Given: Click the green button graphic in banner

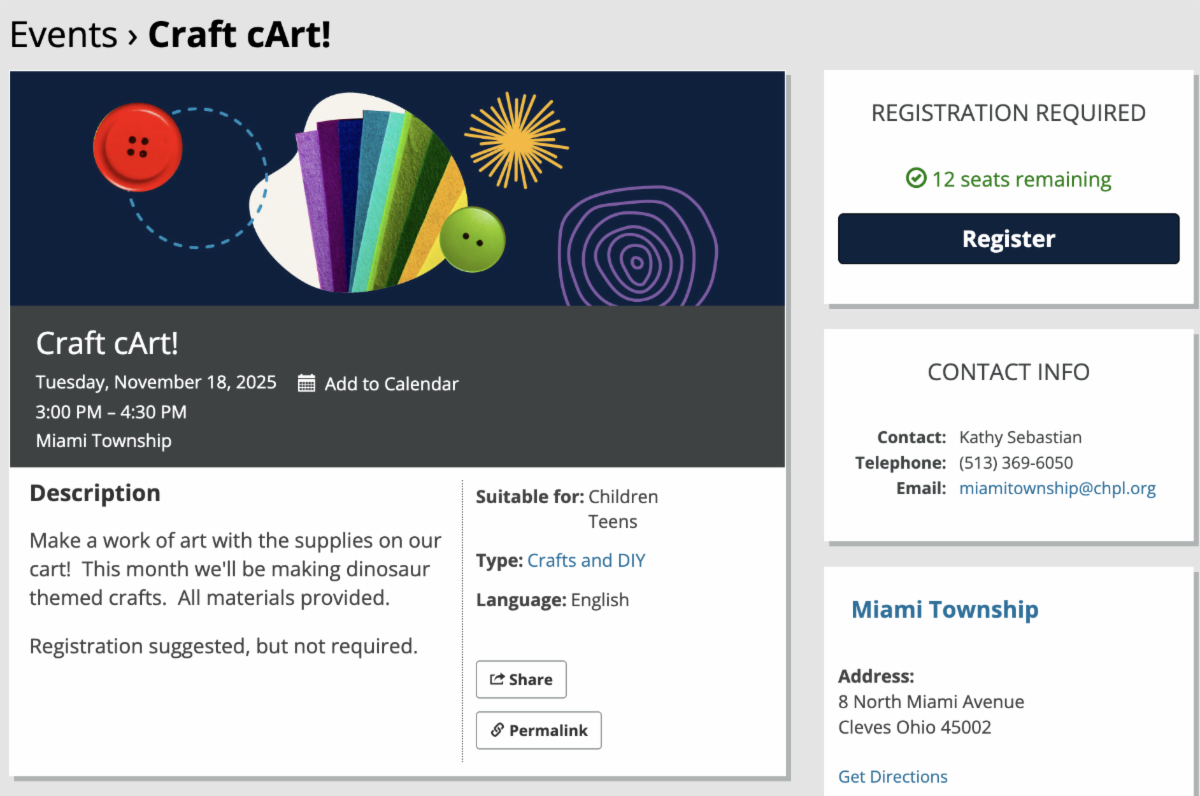Looking at the screenshot, I should pyautogui.click(x=472, y=239).
